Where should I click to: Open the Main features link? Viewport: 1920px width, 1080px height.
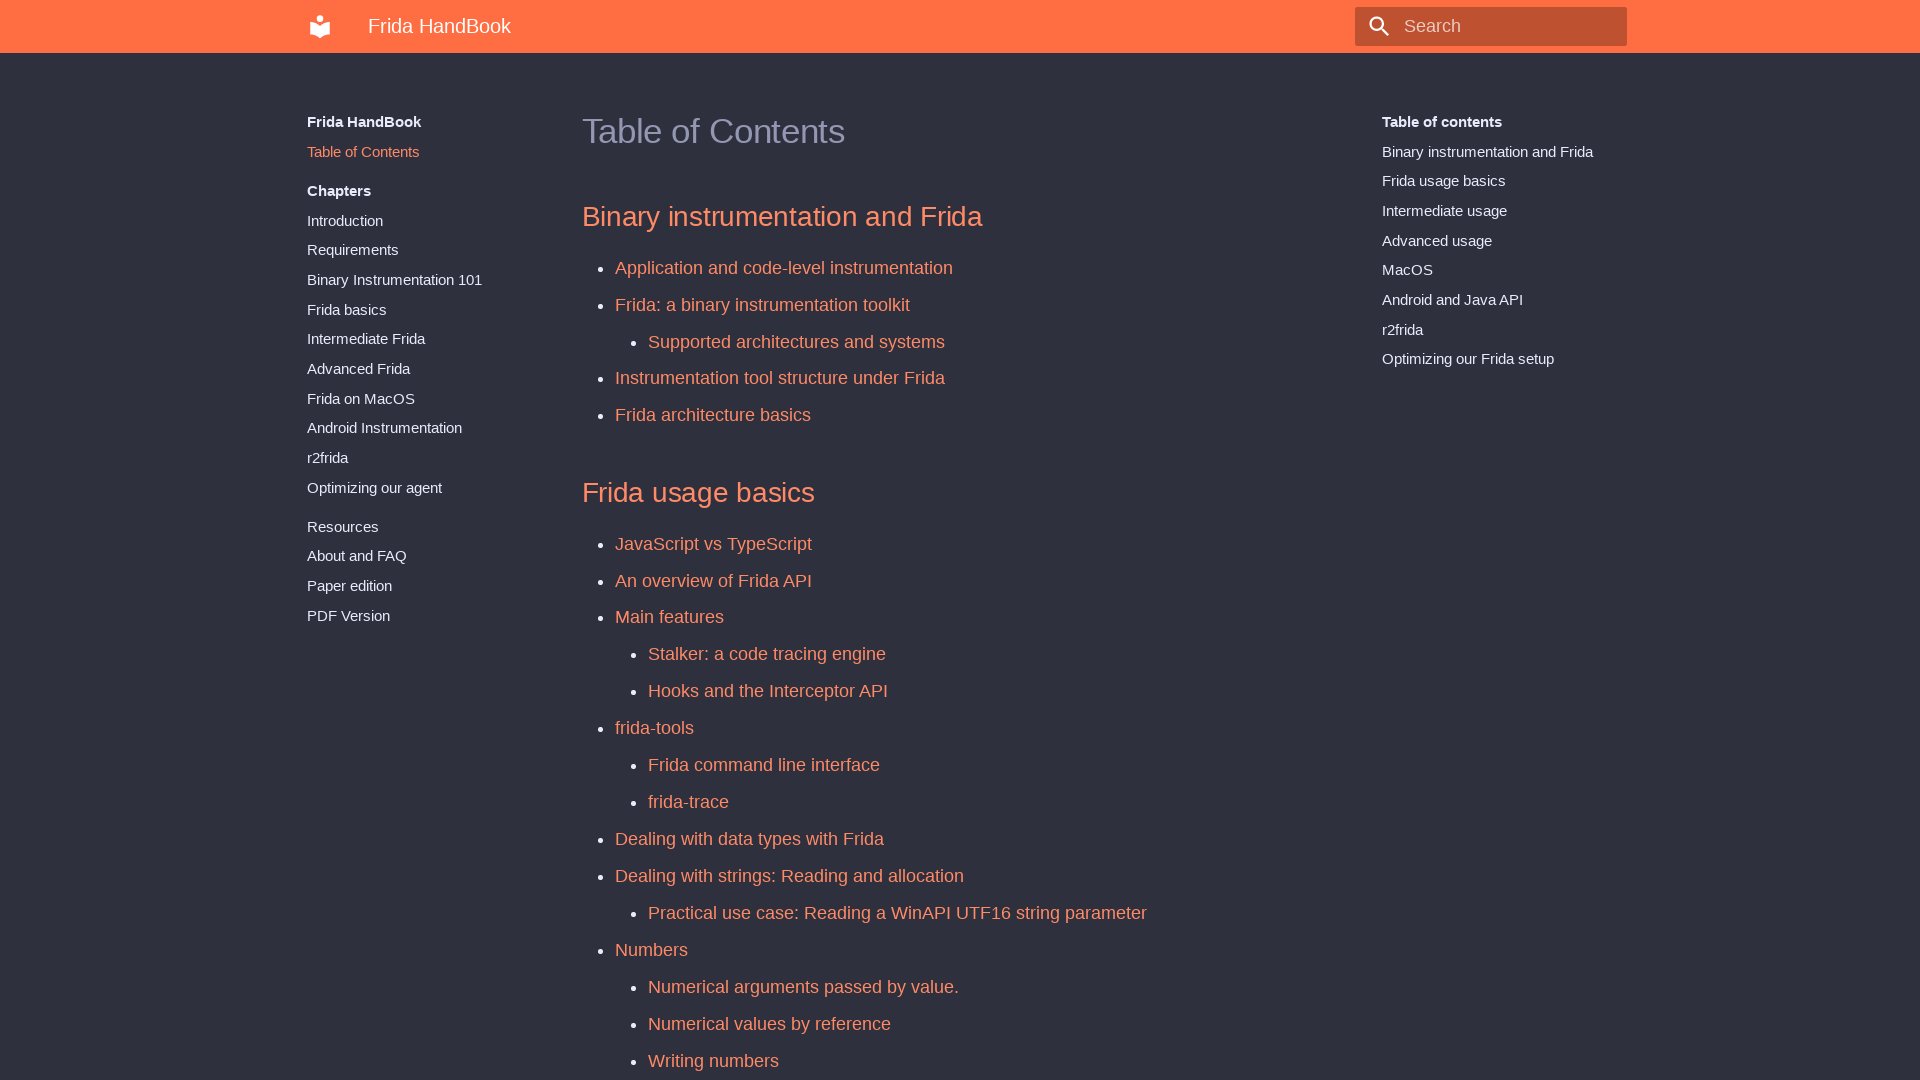coord(669,617)
